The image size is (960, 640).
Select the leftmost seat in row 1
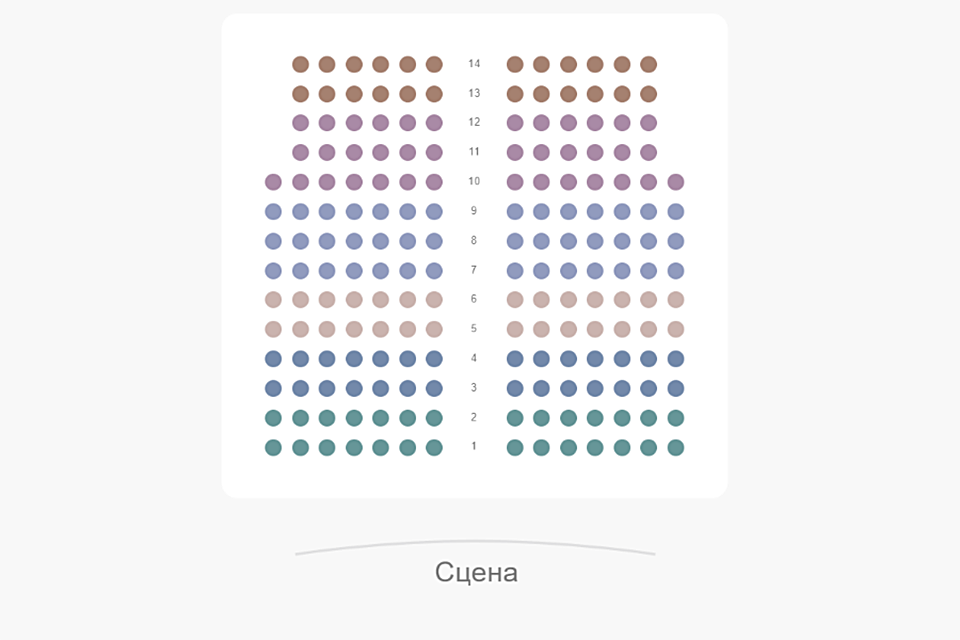pos(273,447)
